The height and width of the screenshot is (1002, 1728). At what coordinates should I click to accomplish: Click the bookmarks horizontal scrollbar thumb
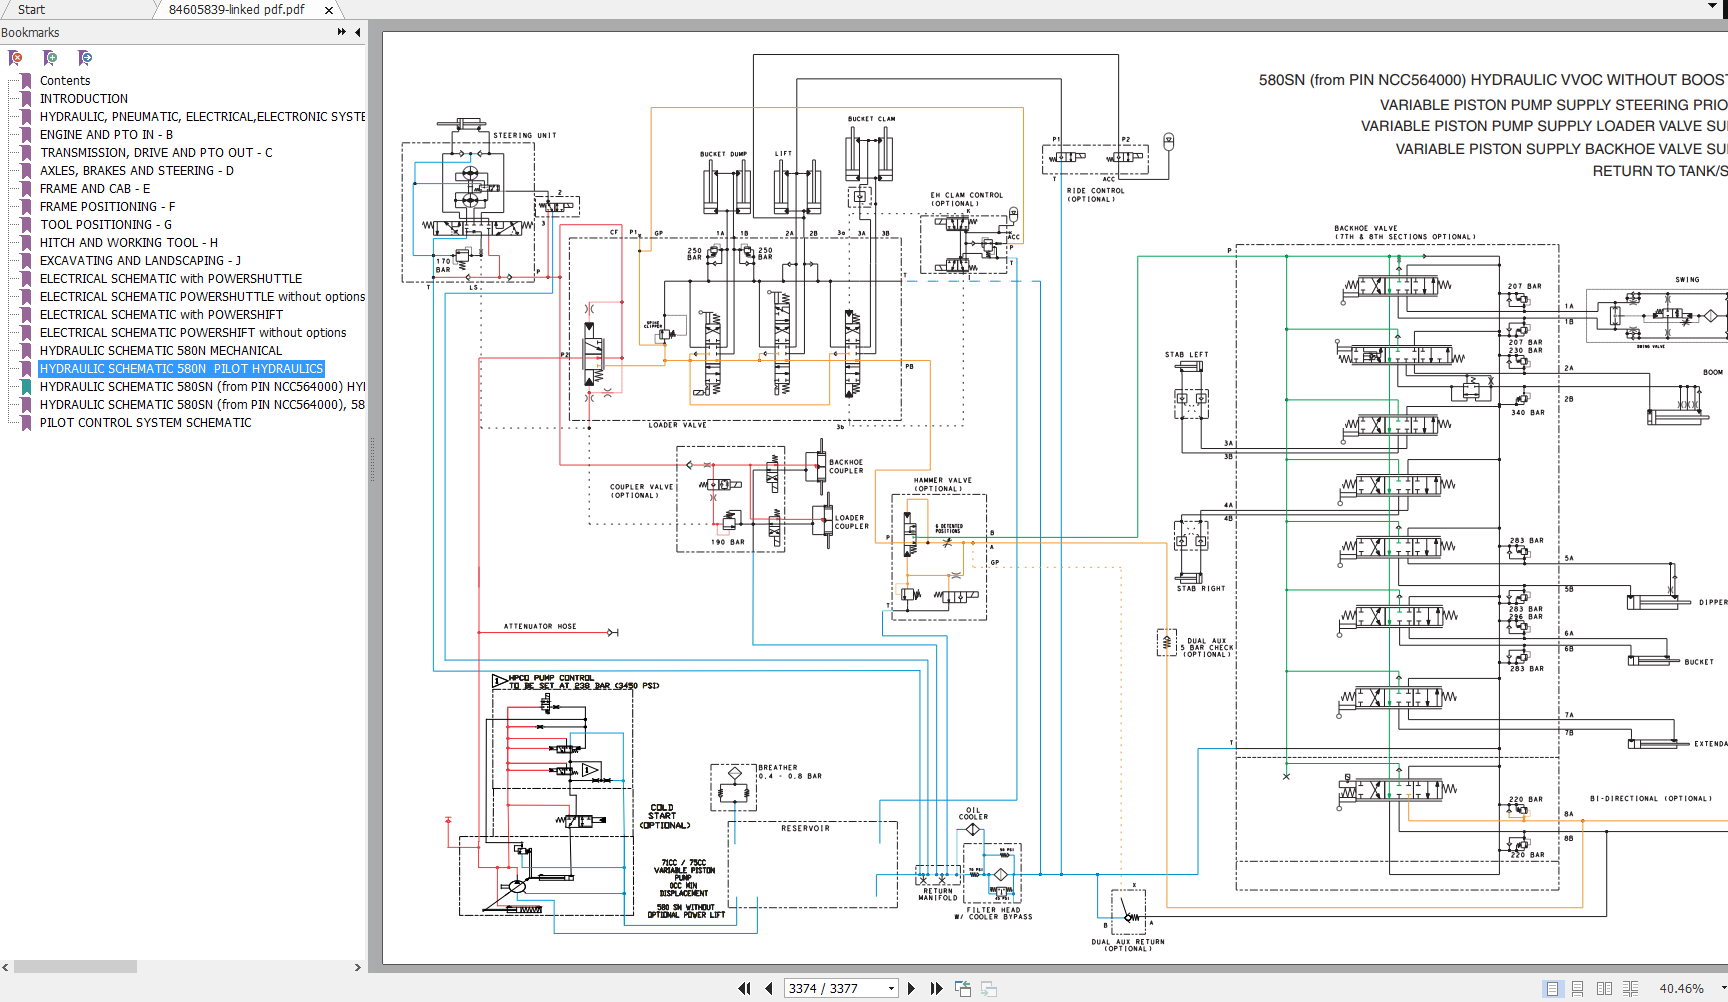(x=75, y=967)
